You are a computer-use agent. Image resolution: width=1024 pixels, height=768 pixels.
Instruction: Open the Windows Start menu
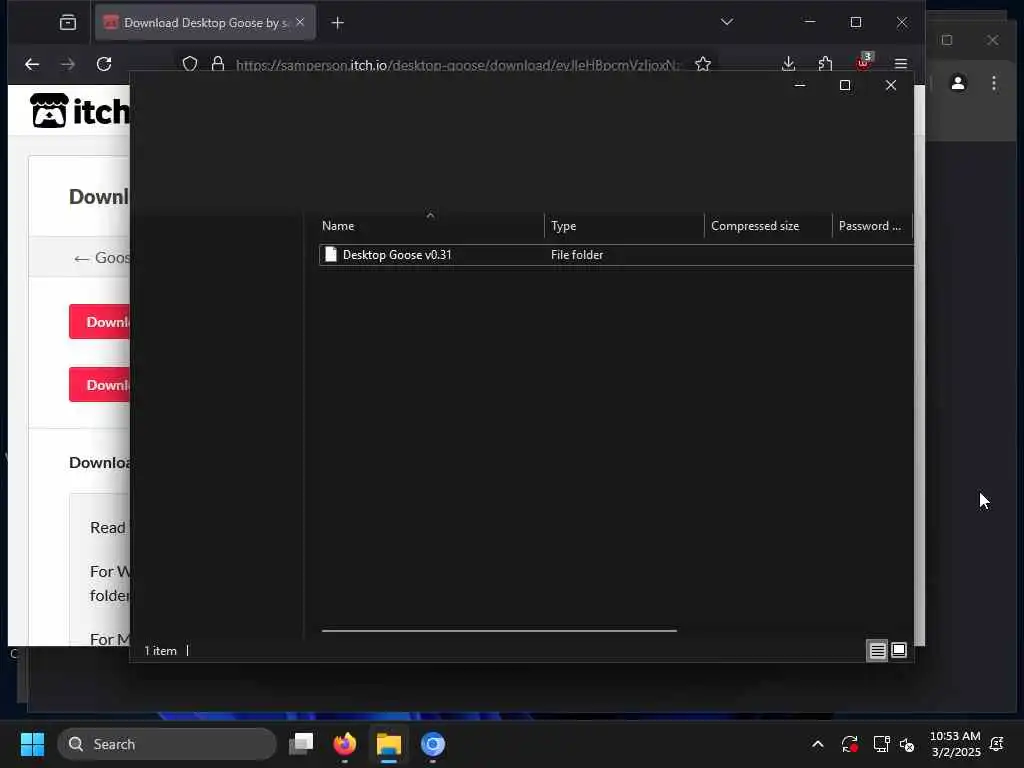tap(32, 744)
